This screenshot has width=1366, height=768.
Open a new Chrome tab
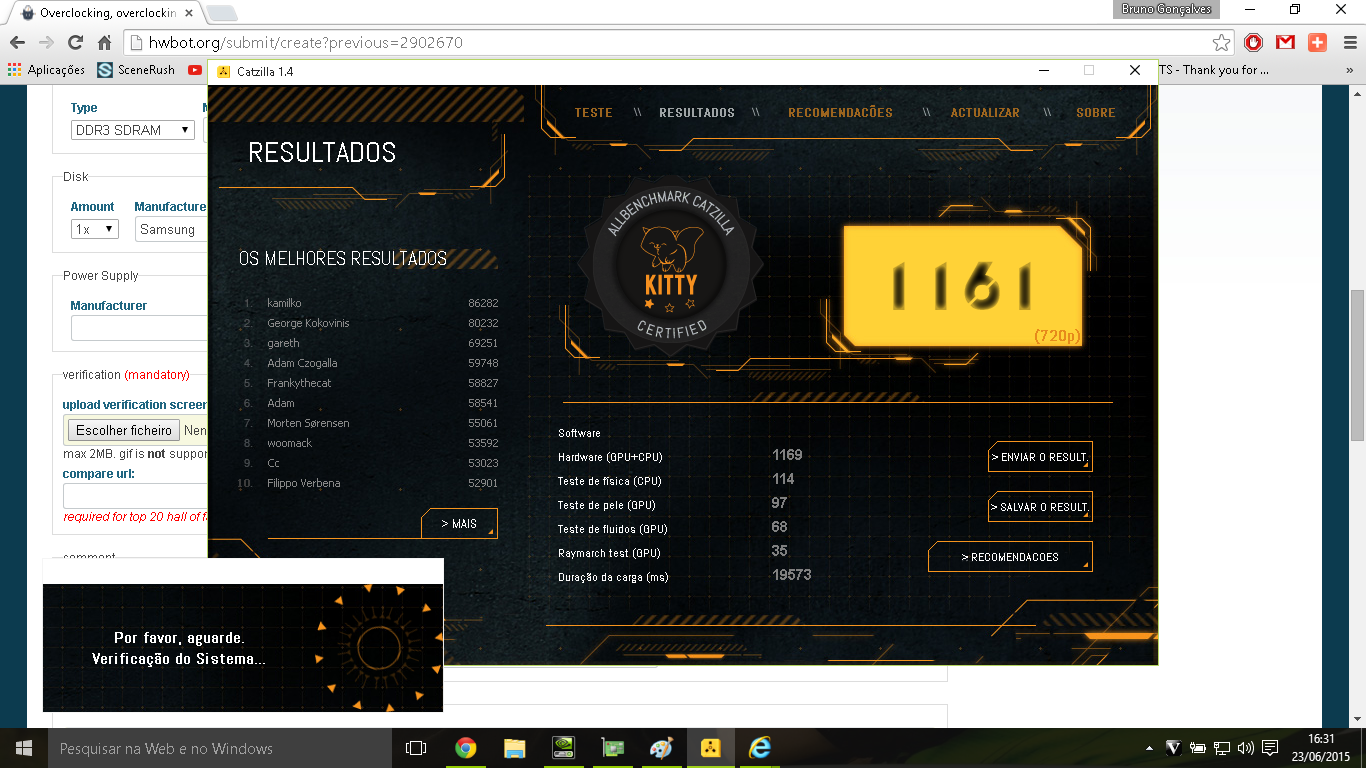(x=222, y=14)
